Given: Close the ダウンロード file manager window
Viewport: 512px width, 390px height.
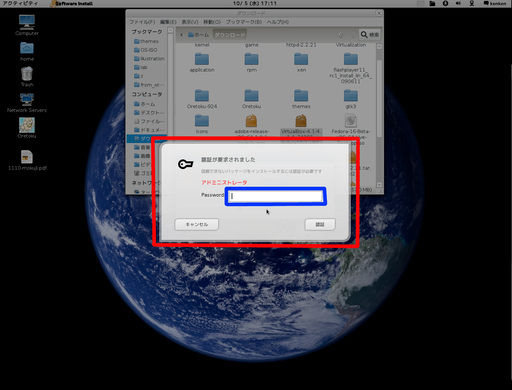Looking at the screenshot, I should [x=379, y=13].
